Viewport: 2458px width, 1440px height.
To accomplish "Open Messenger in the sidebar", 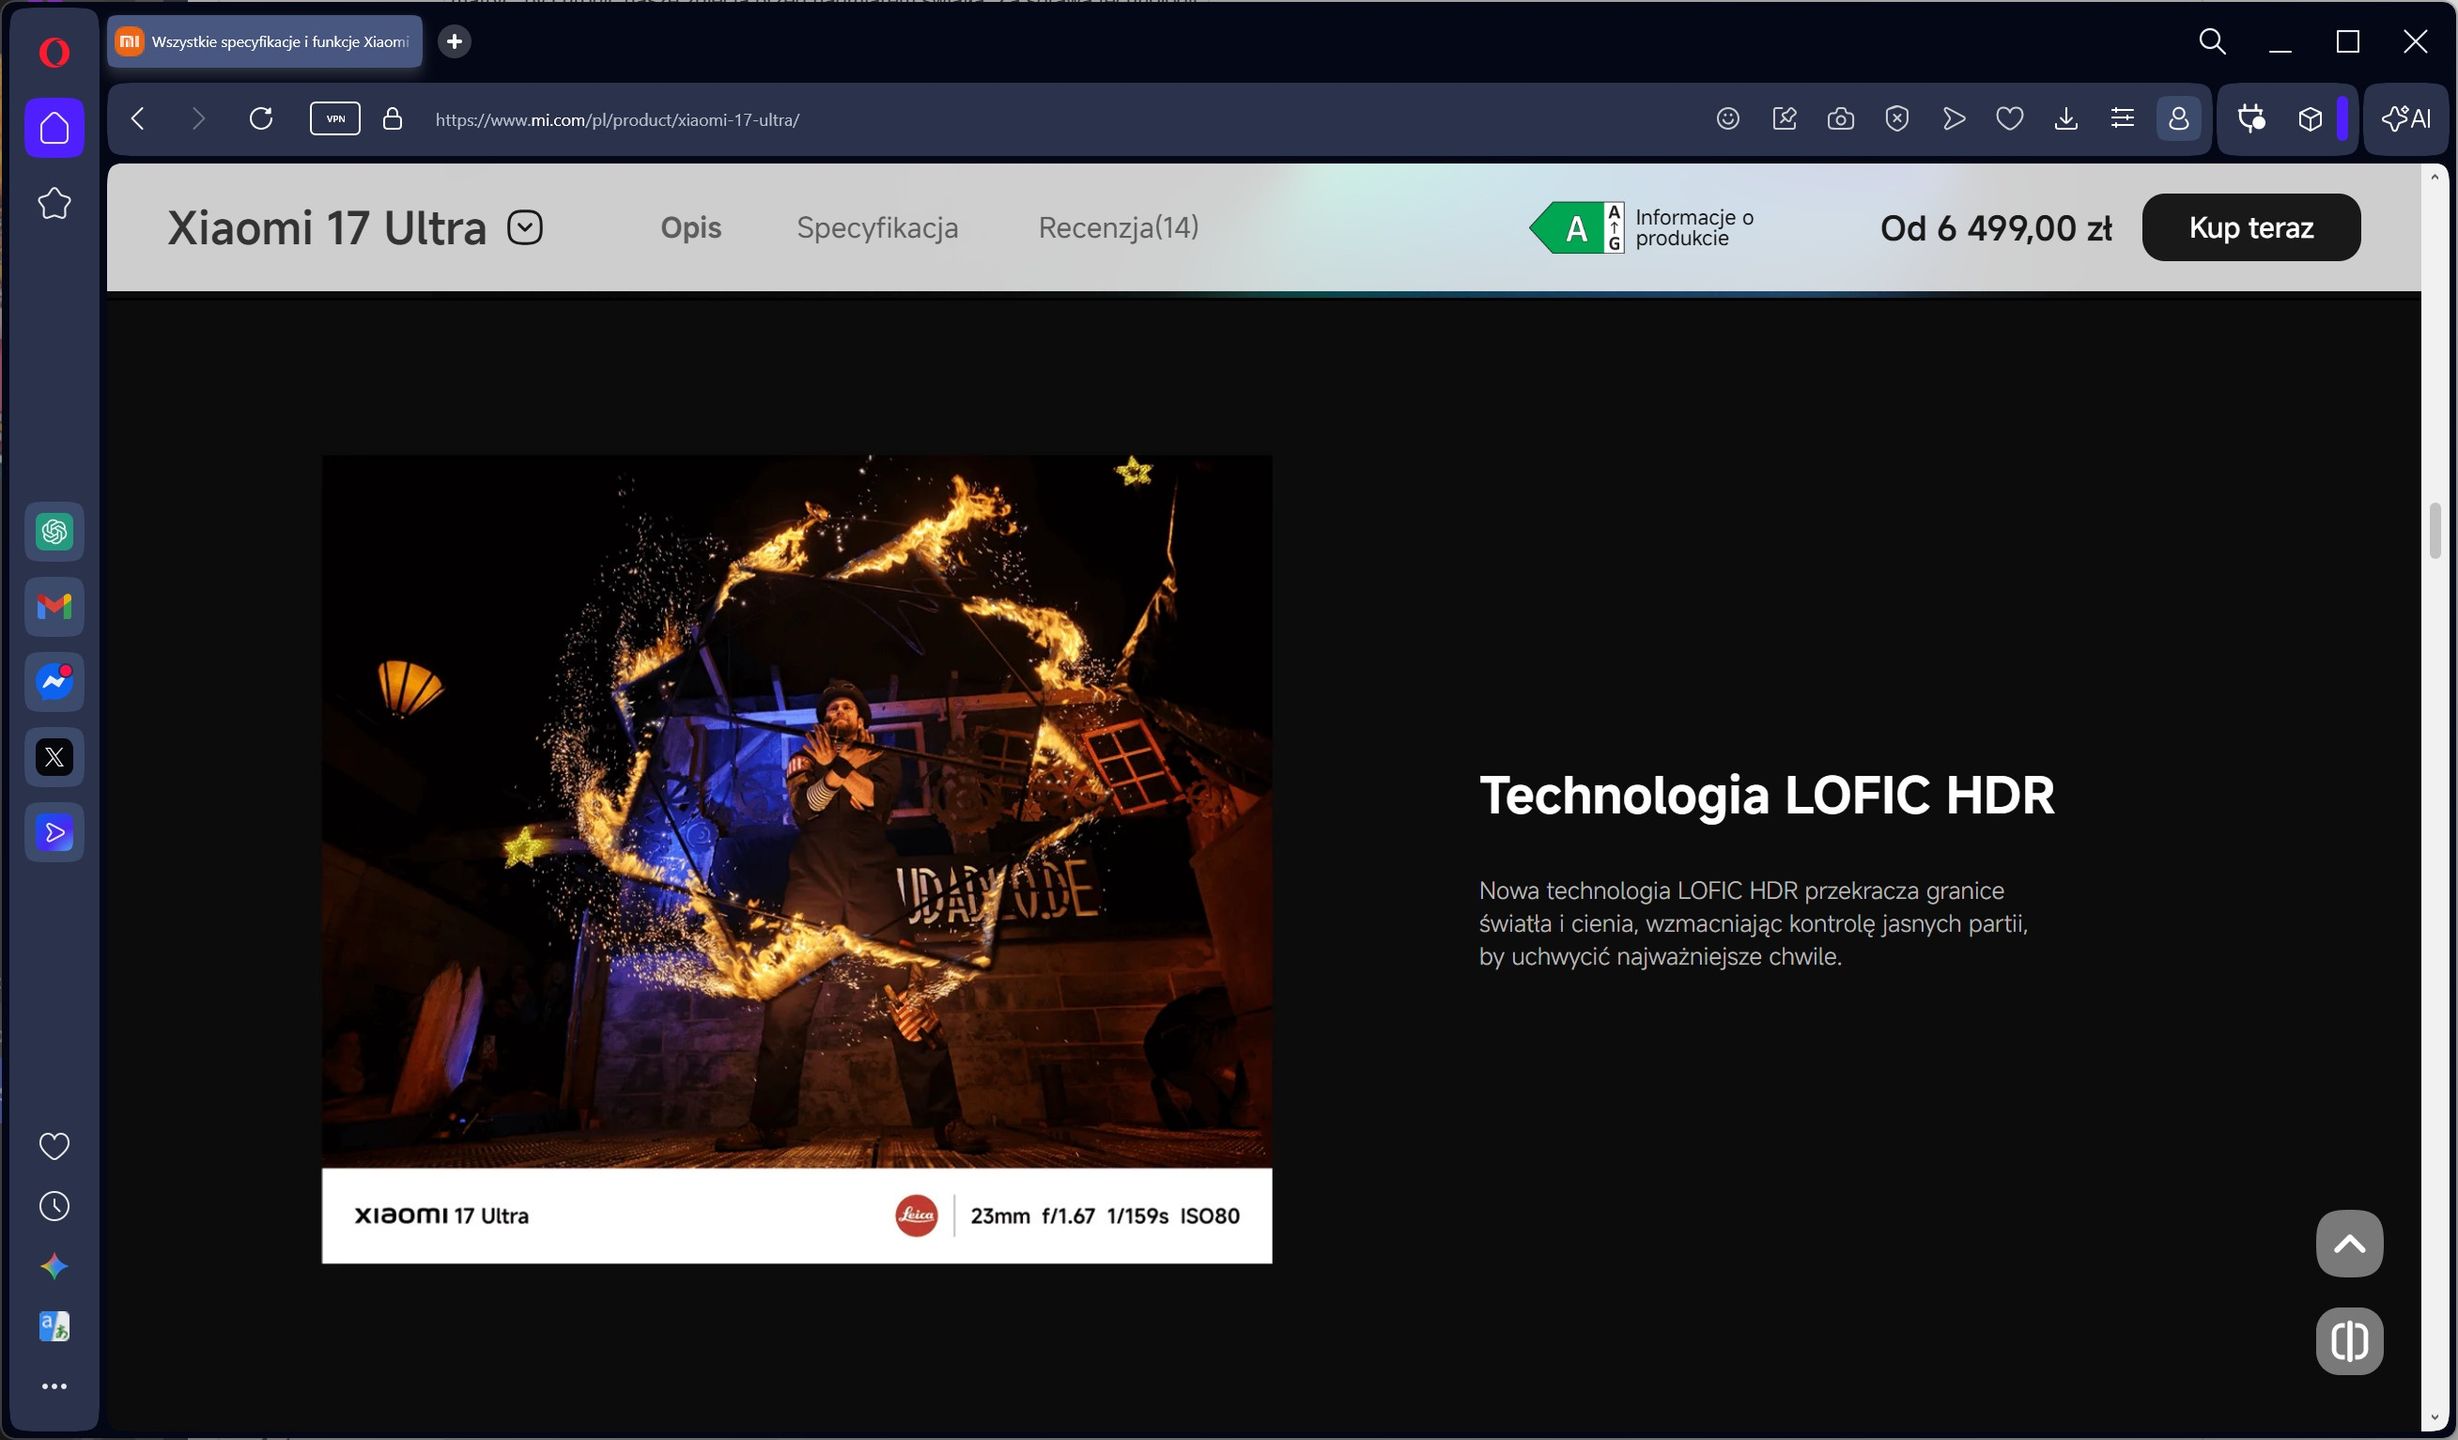I will coord(54,682).
